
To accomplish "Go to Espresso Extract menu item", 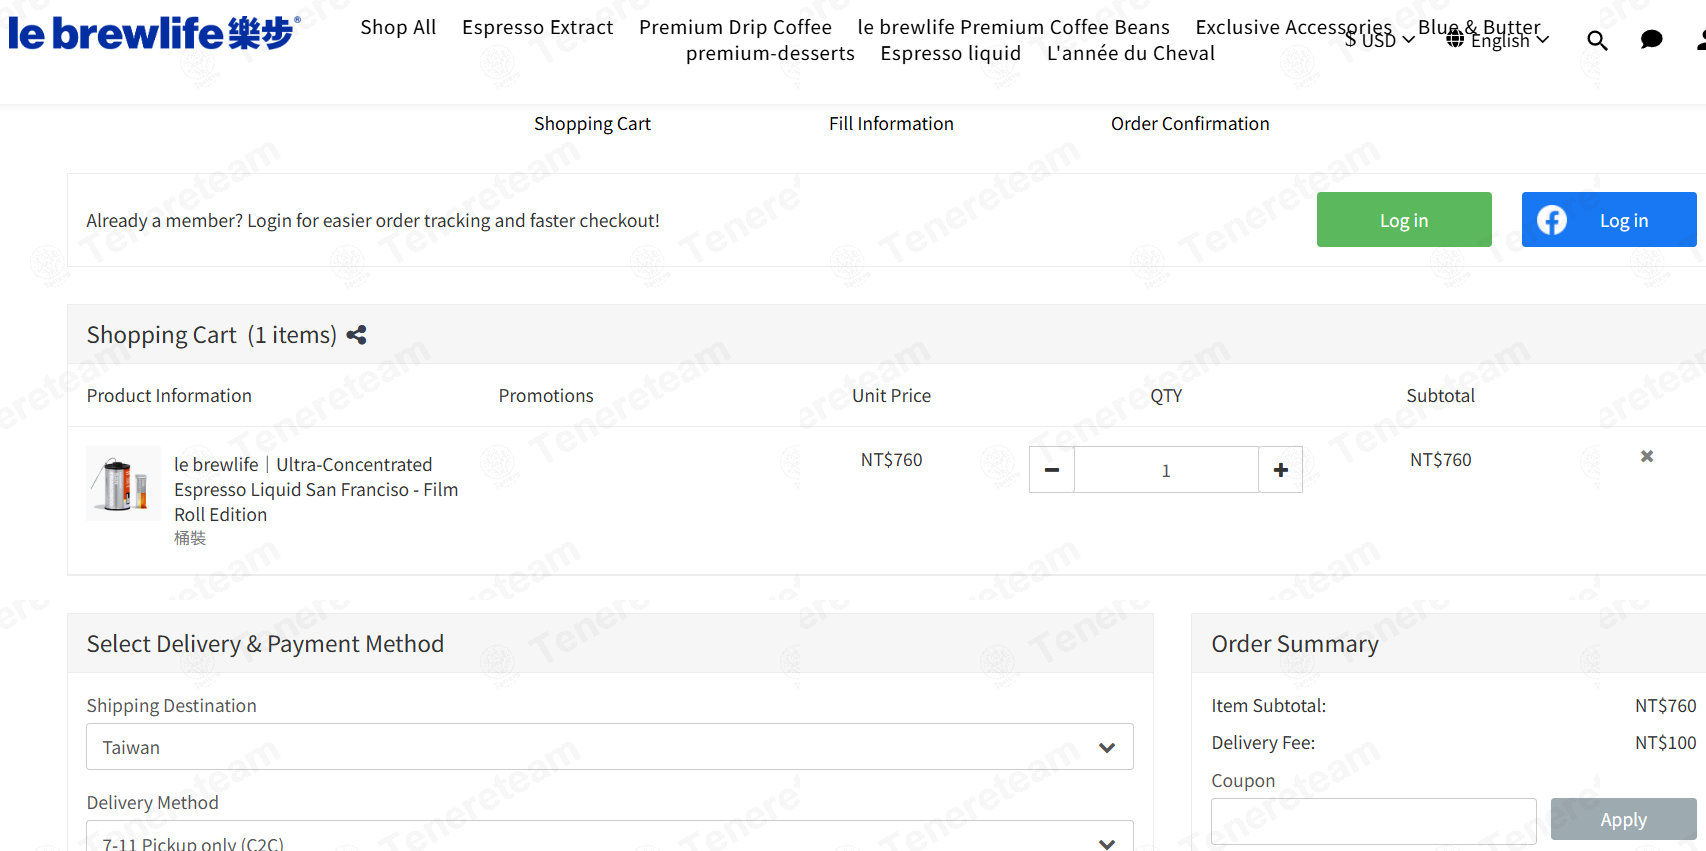I will tap(537, 27).
